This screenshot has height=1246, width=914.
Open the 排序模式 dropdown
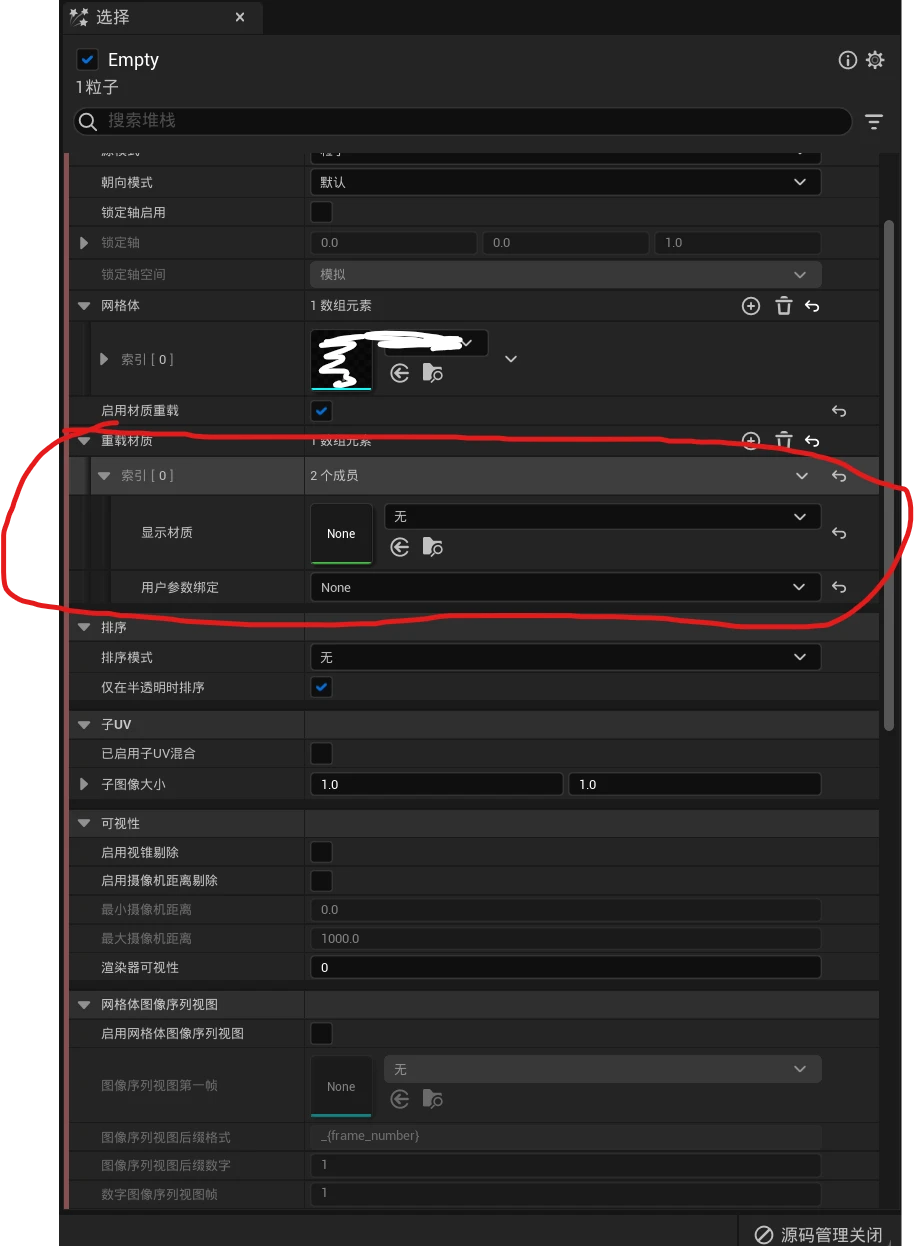(x=565, y=657)
